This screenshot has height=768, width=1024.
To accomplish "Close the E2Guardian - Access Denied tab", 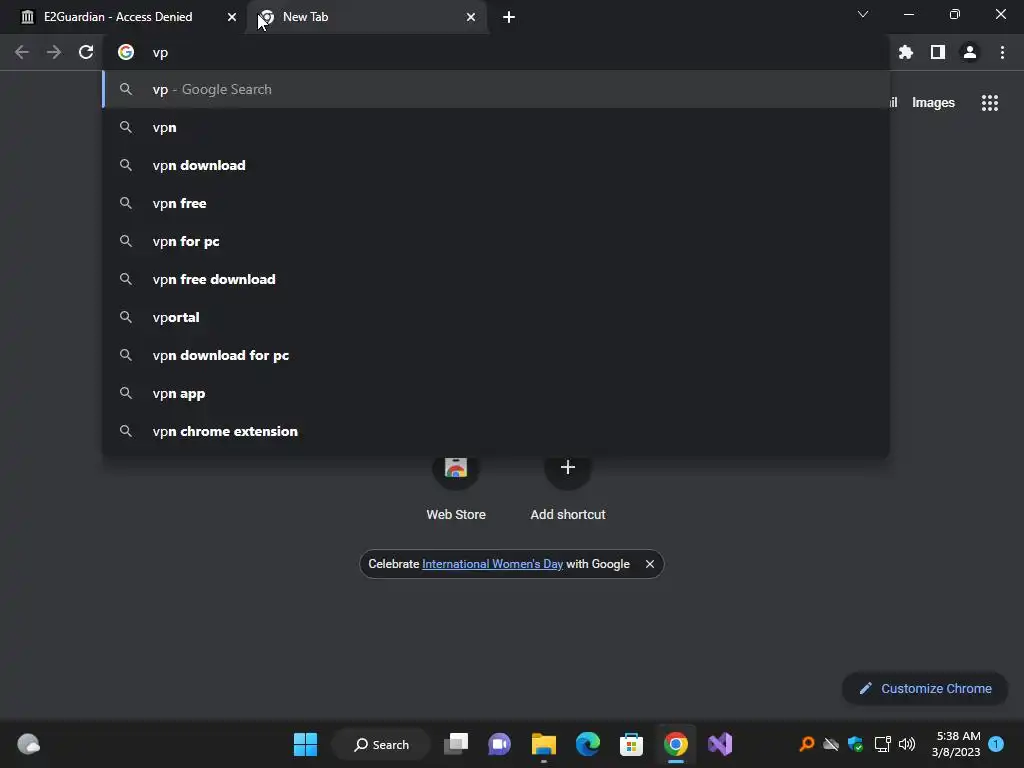I will click(232, 17).
